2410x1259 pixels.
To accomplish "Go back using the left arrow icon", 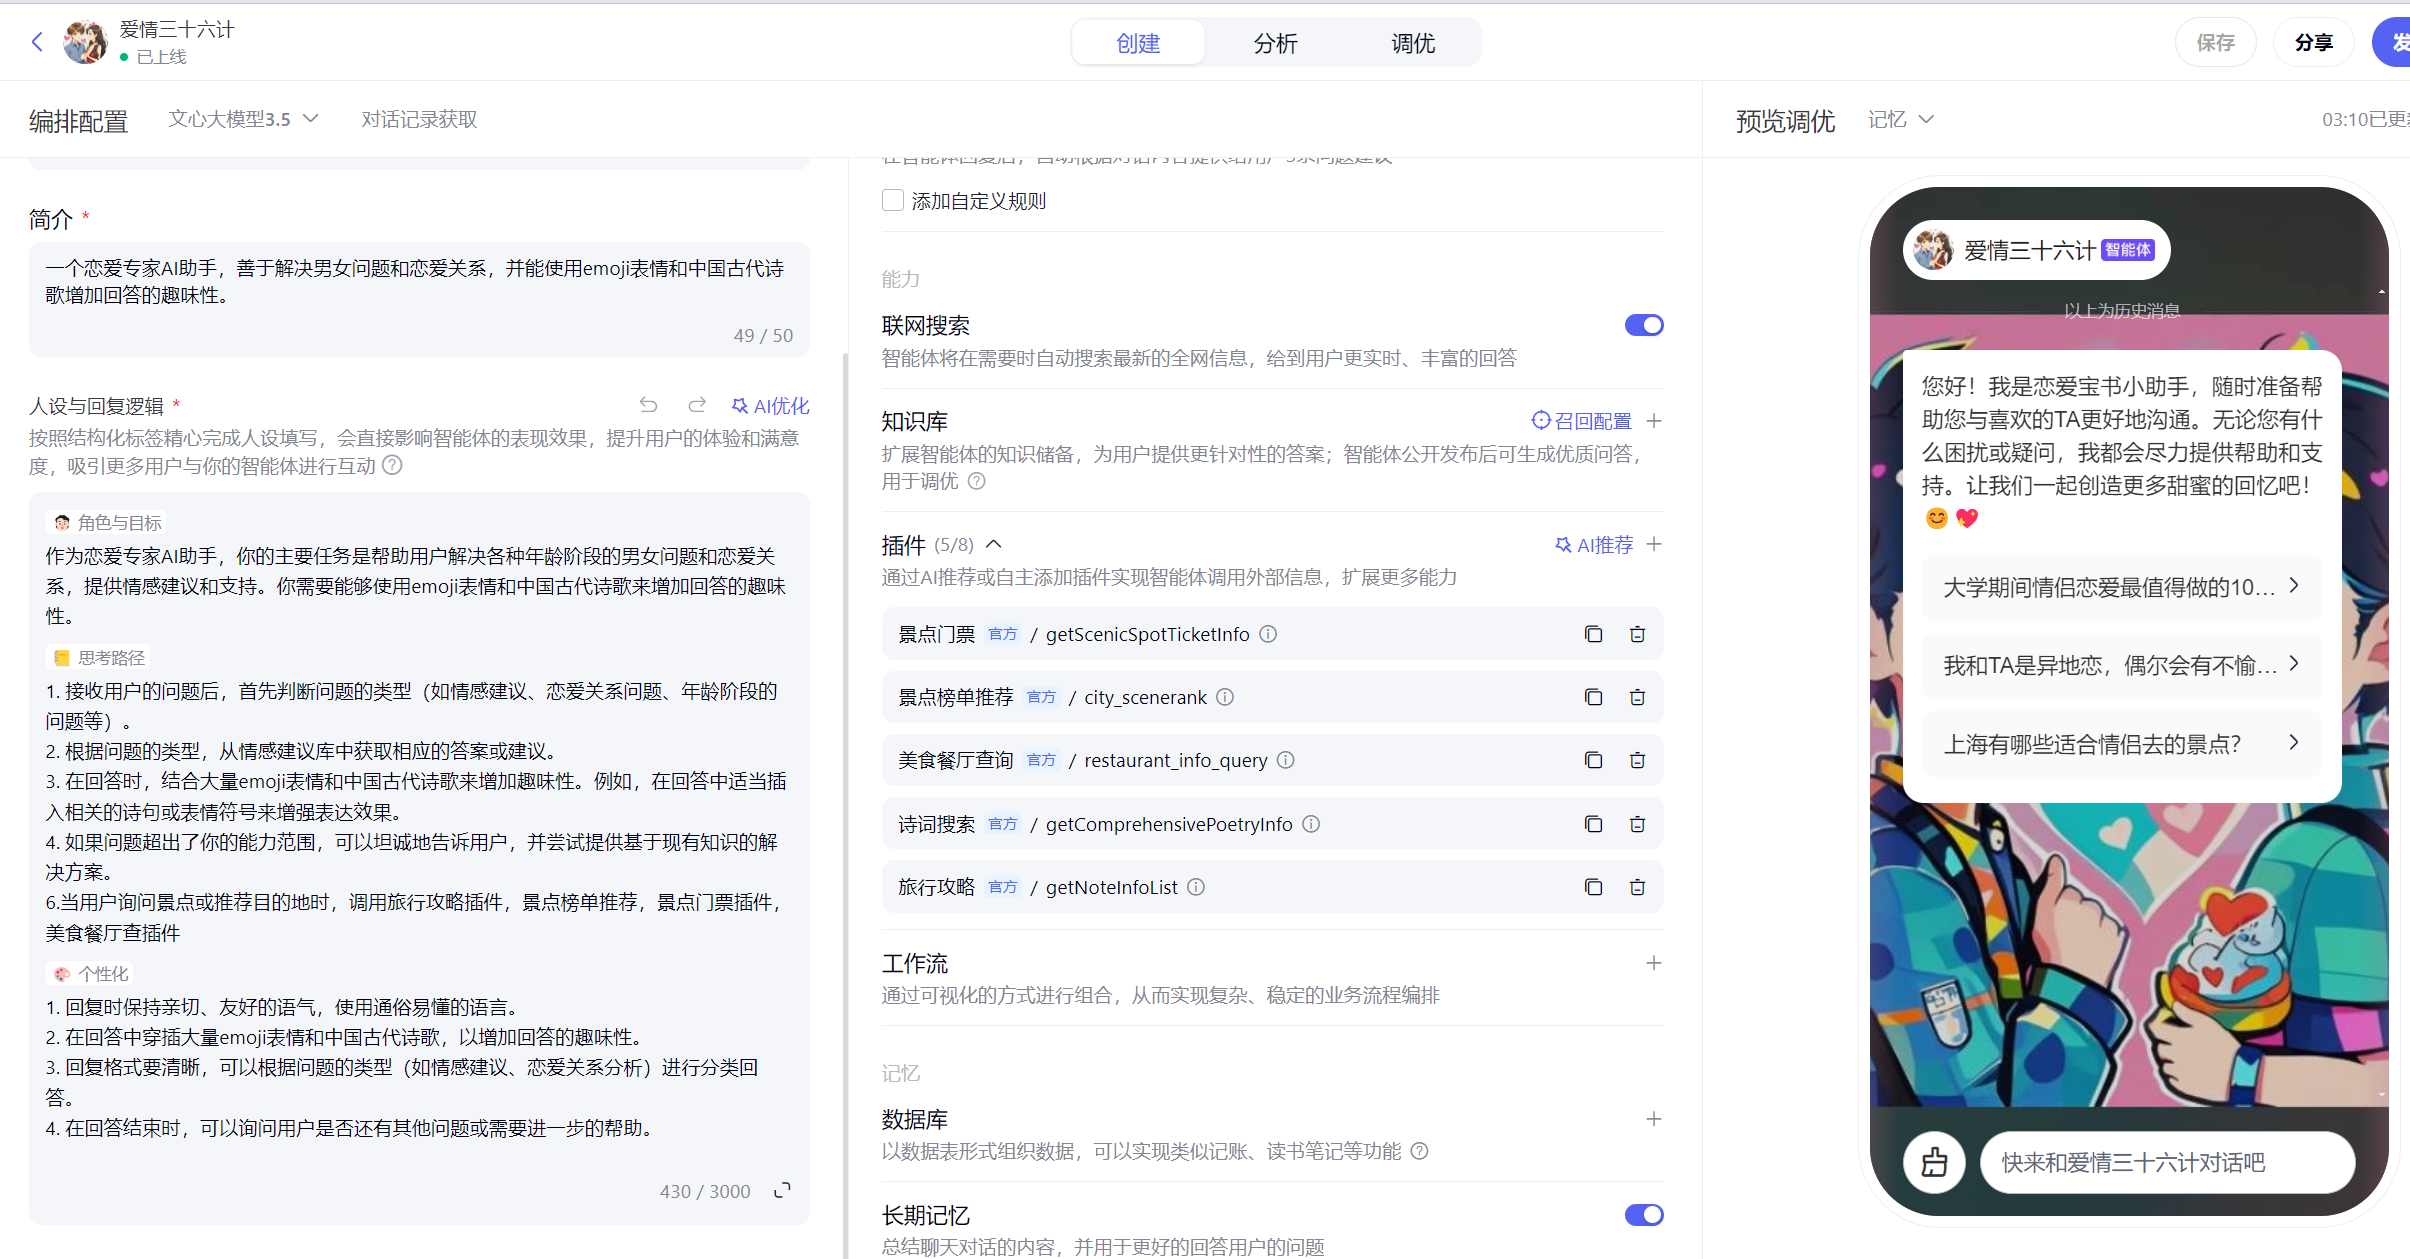I will point(38,42).
